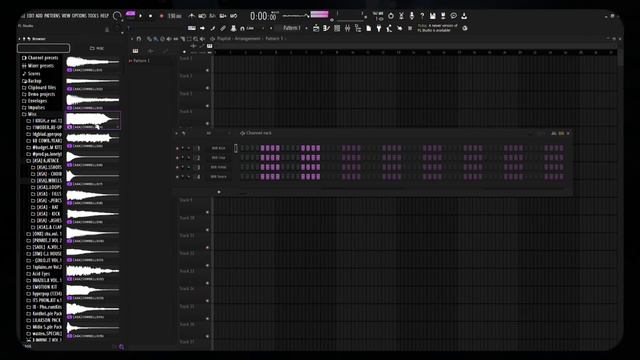The height and width of the screenshot is (360, 640).
Task: Open the Line snap dropdown
Action: pos(255,29)
